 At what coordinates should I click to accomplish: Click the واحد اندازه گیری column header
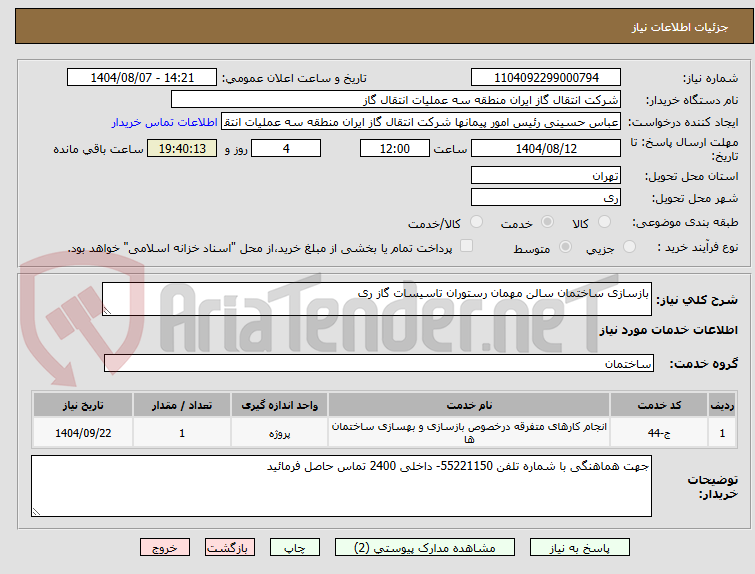[x=279, y=405]
